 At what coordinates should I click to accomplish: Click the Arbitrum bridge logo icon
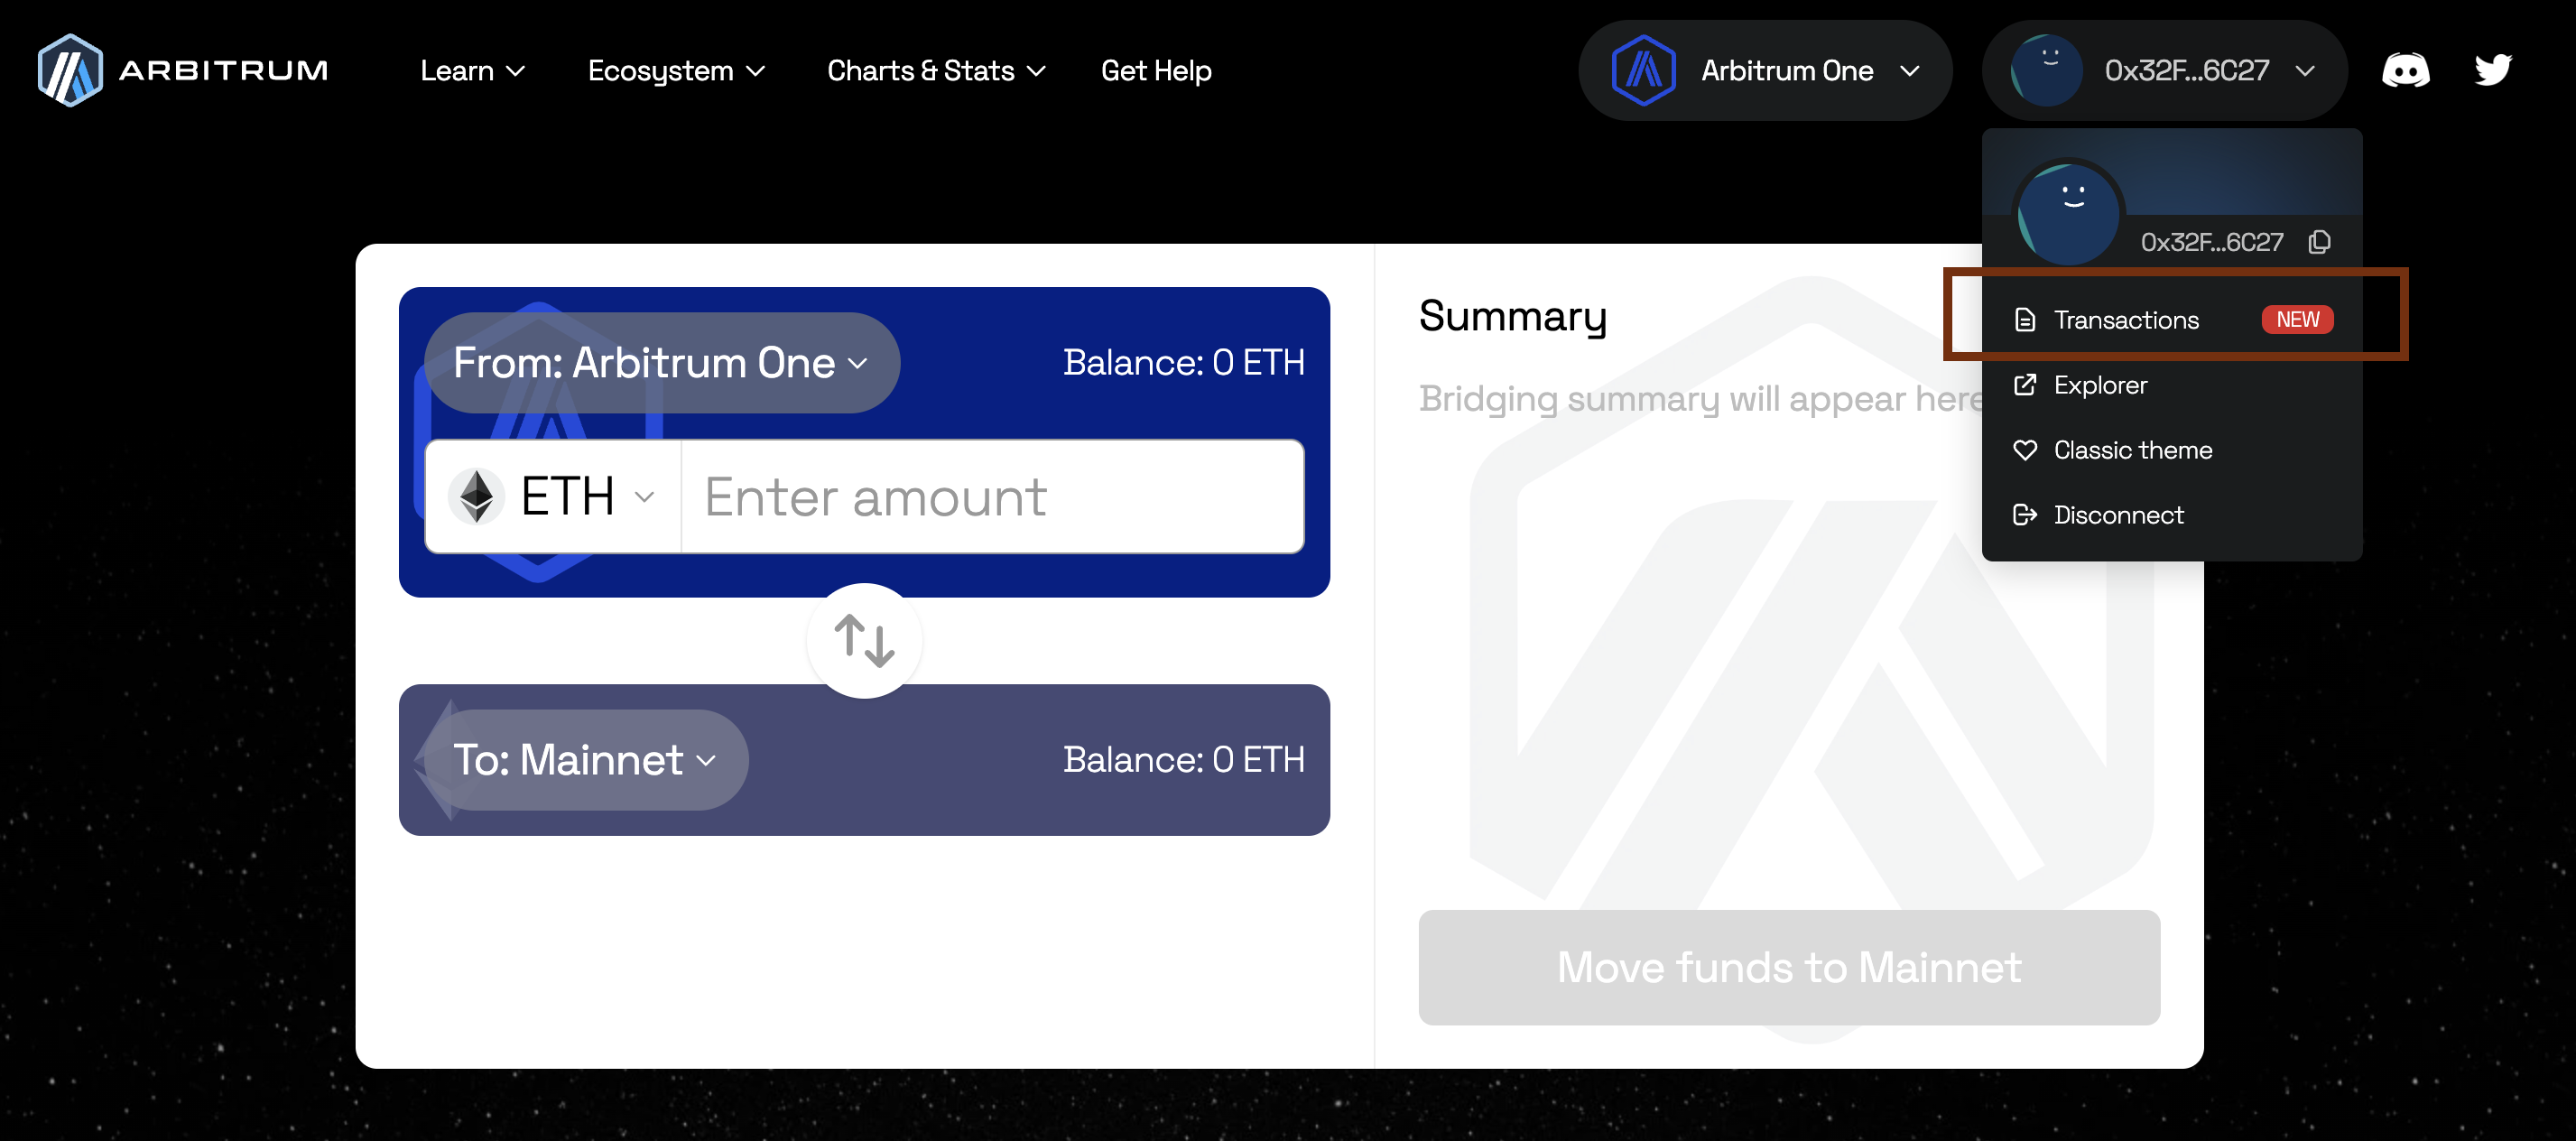click(x=68, y=68)
